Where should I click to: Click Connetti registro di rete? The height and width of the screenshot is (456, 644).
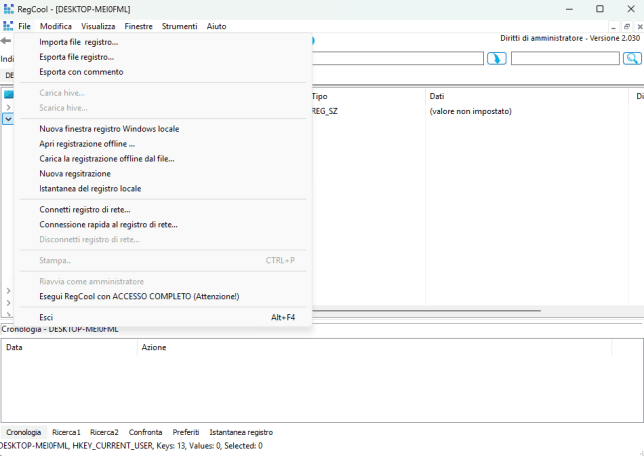coord(85,210)
